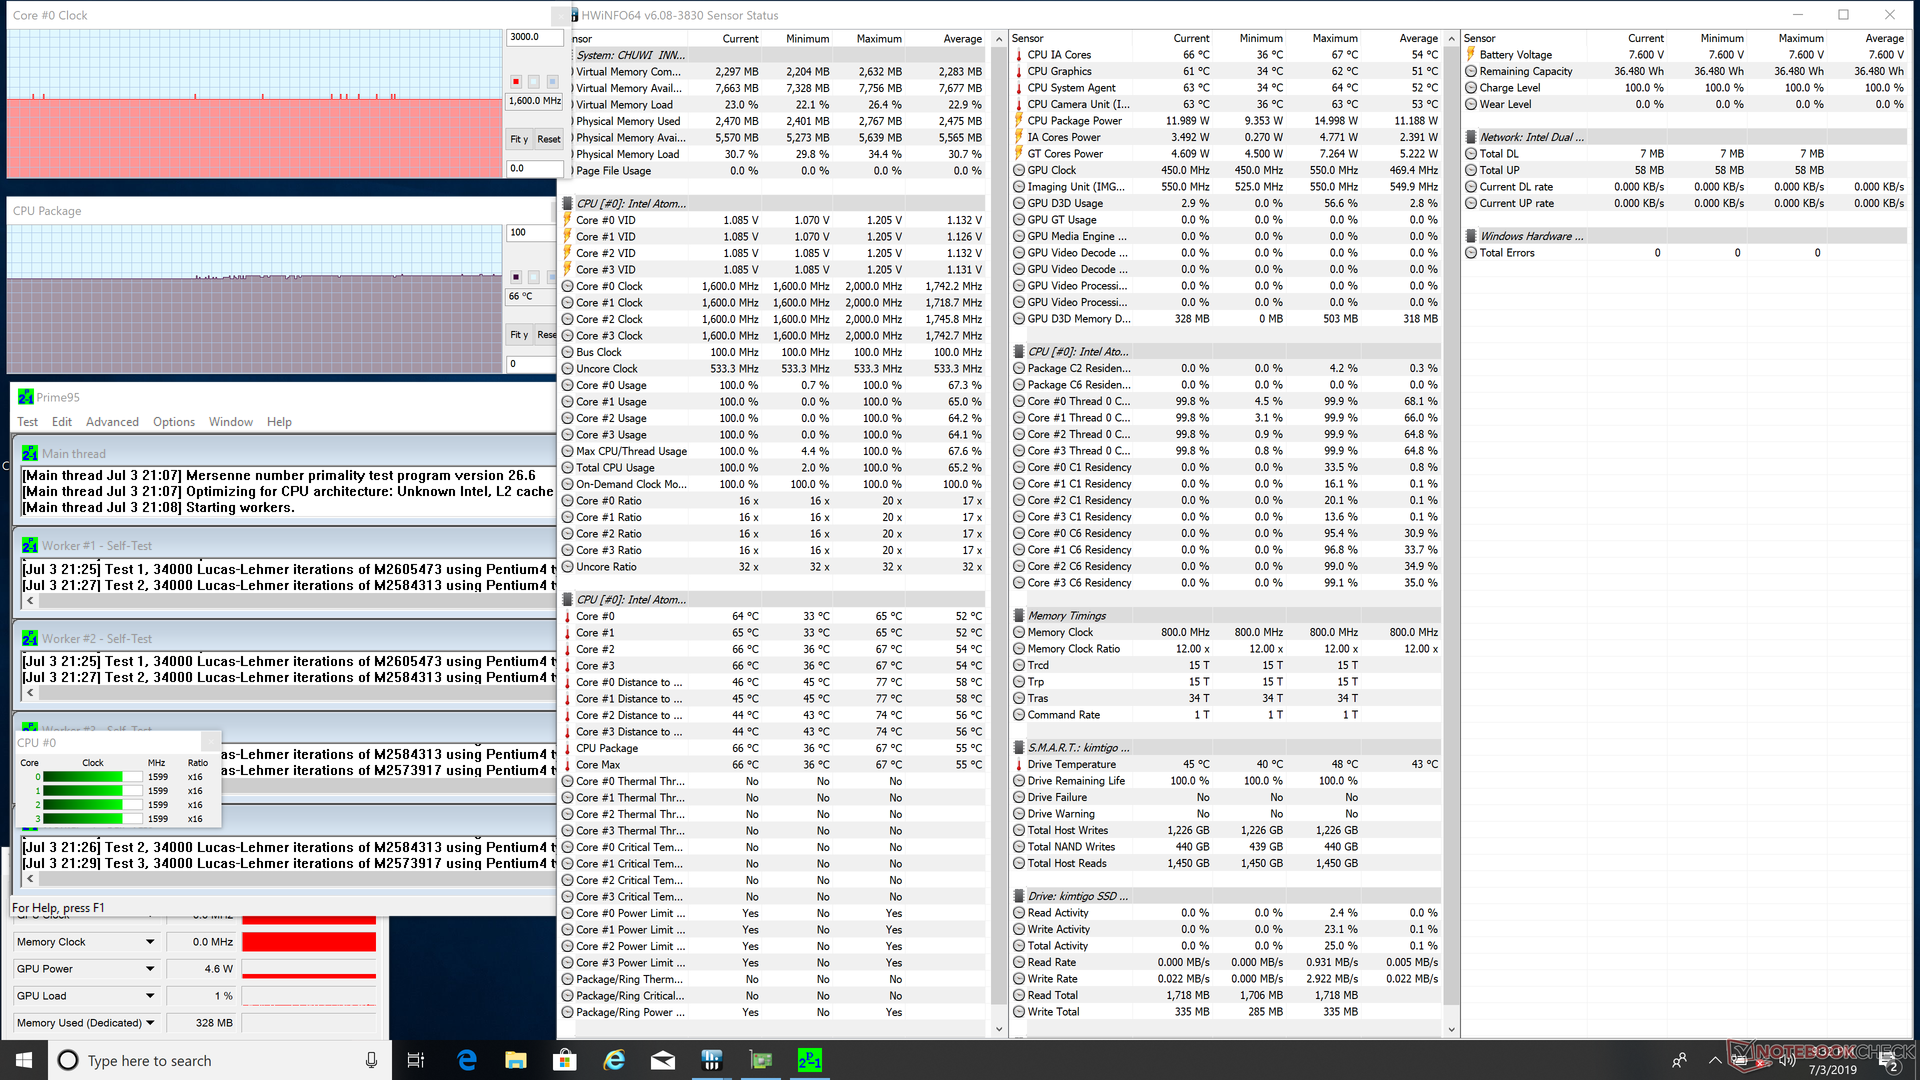Image resolution: width=1920 pixels, height=1080 pixels.
Task: Toggle red color box in Core #0 Clock graph
Action: (x=516, y=81)
